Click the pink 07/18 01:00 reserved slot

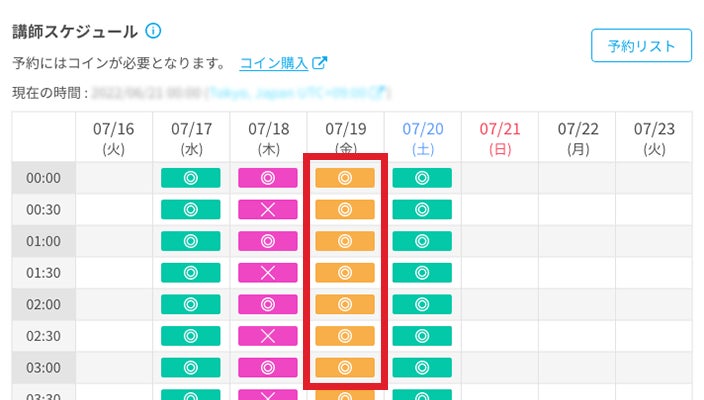click(x=267, y=241)
